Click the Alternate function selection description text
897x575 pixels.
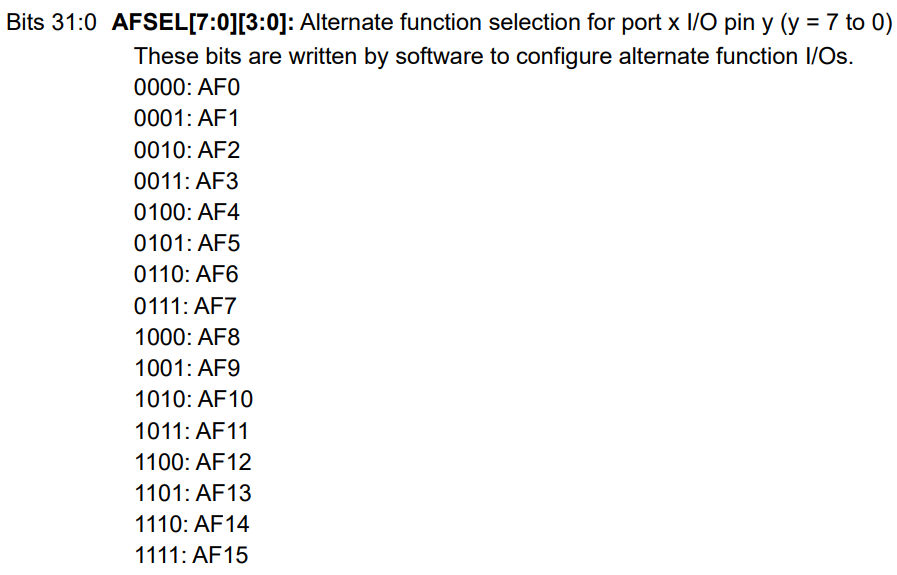pyautogui.click(x=596, y=23)
